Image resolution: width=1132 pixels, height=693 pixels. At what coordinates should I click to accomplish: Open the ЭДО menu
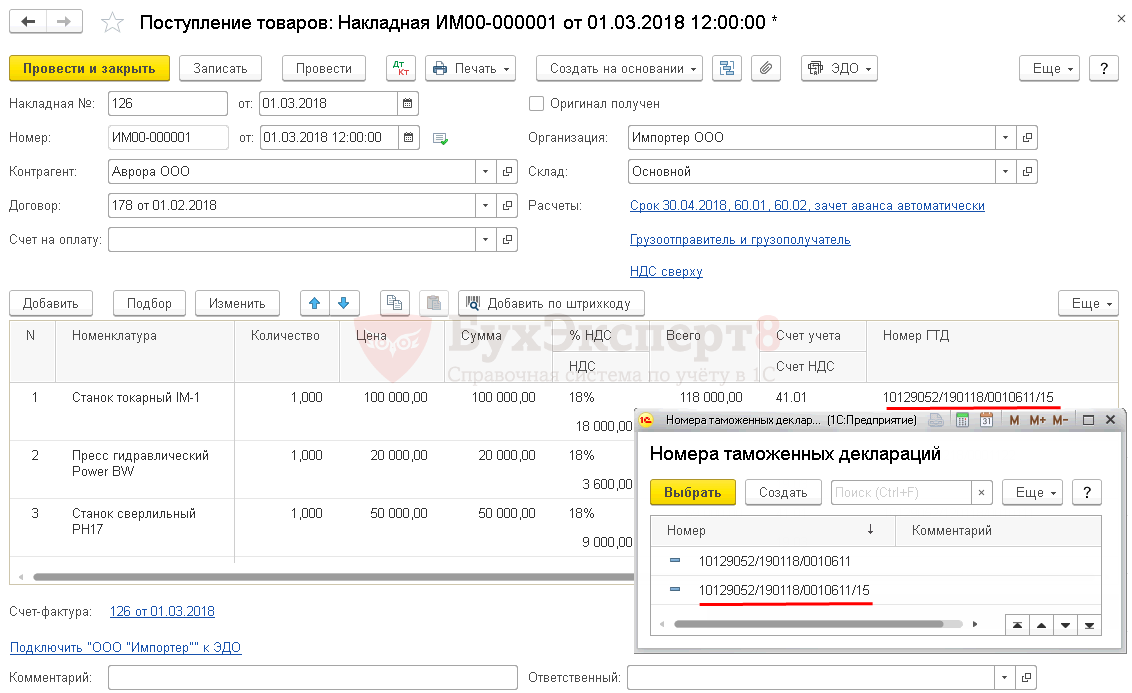(x=838, y=69)
